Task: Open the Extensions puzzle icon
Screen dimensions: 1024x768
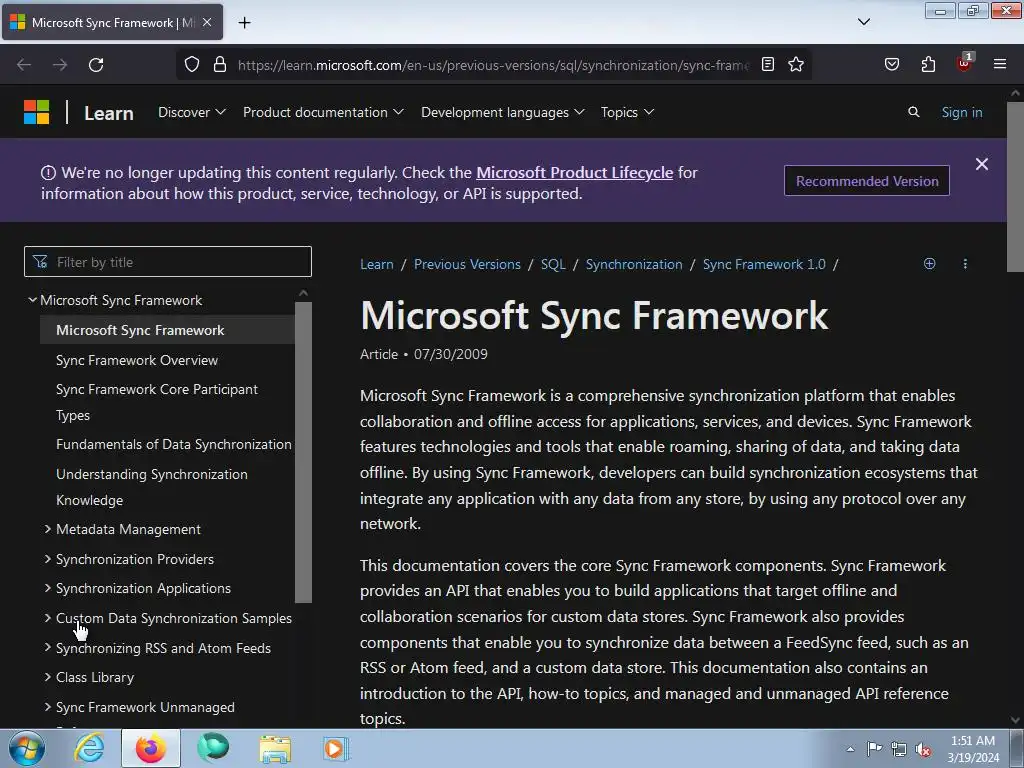Action: pyautogui.click(x=928, y=65)
